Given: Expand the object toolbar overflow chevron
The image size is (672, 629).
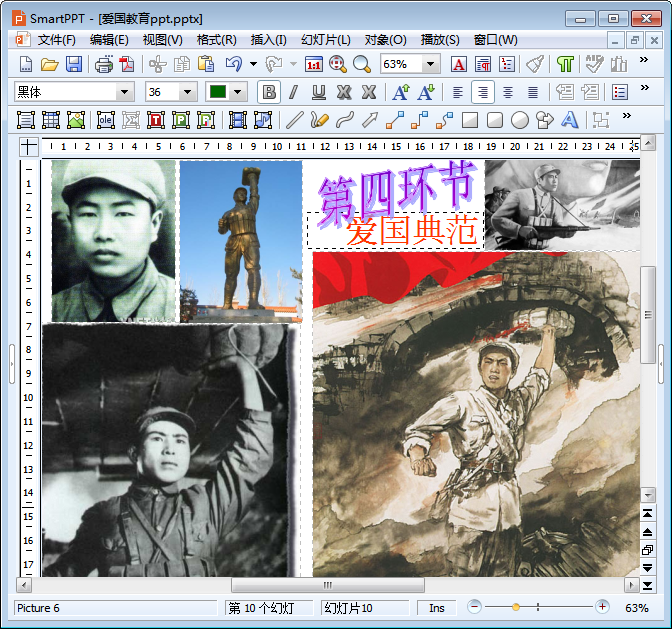Looking at the screenshot, I should point(627,115).
